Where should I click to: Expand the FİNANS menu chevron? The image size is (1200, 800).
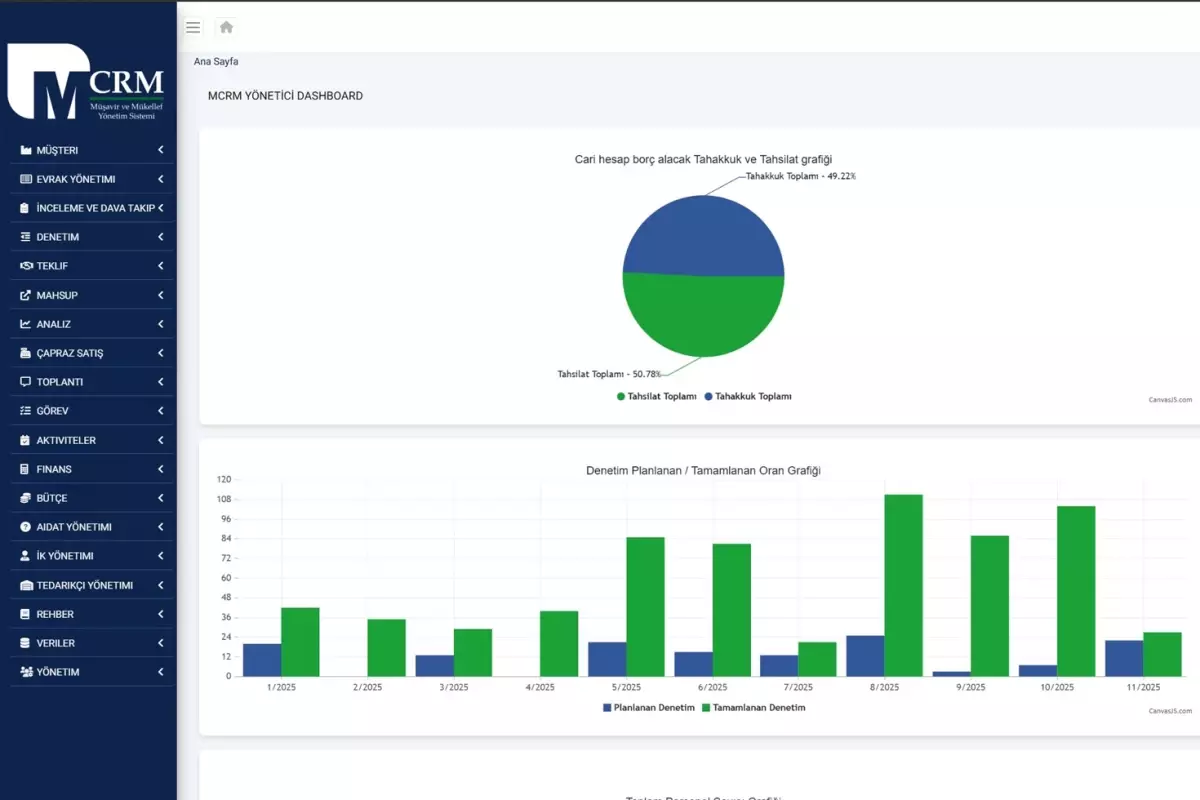point(161,469)
